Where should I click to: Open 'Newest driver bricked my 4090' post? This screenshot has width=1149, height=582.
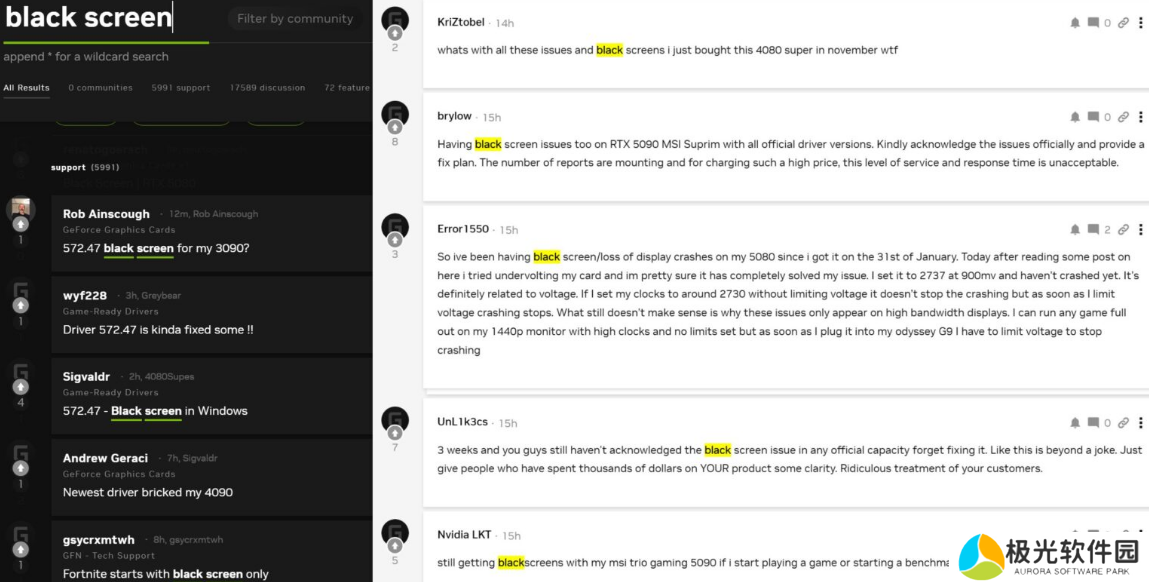(148, 493)
